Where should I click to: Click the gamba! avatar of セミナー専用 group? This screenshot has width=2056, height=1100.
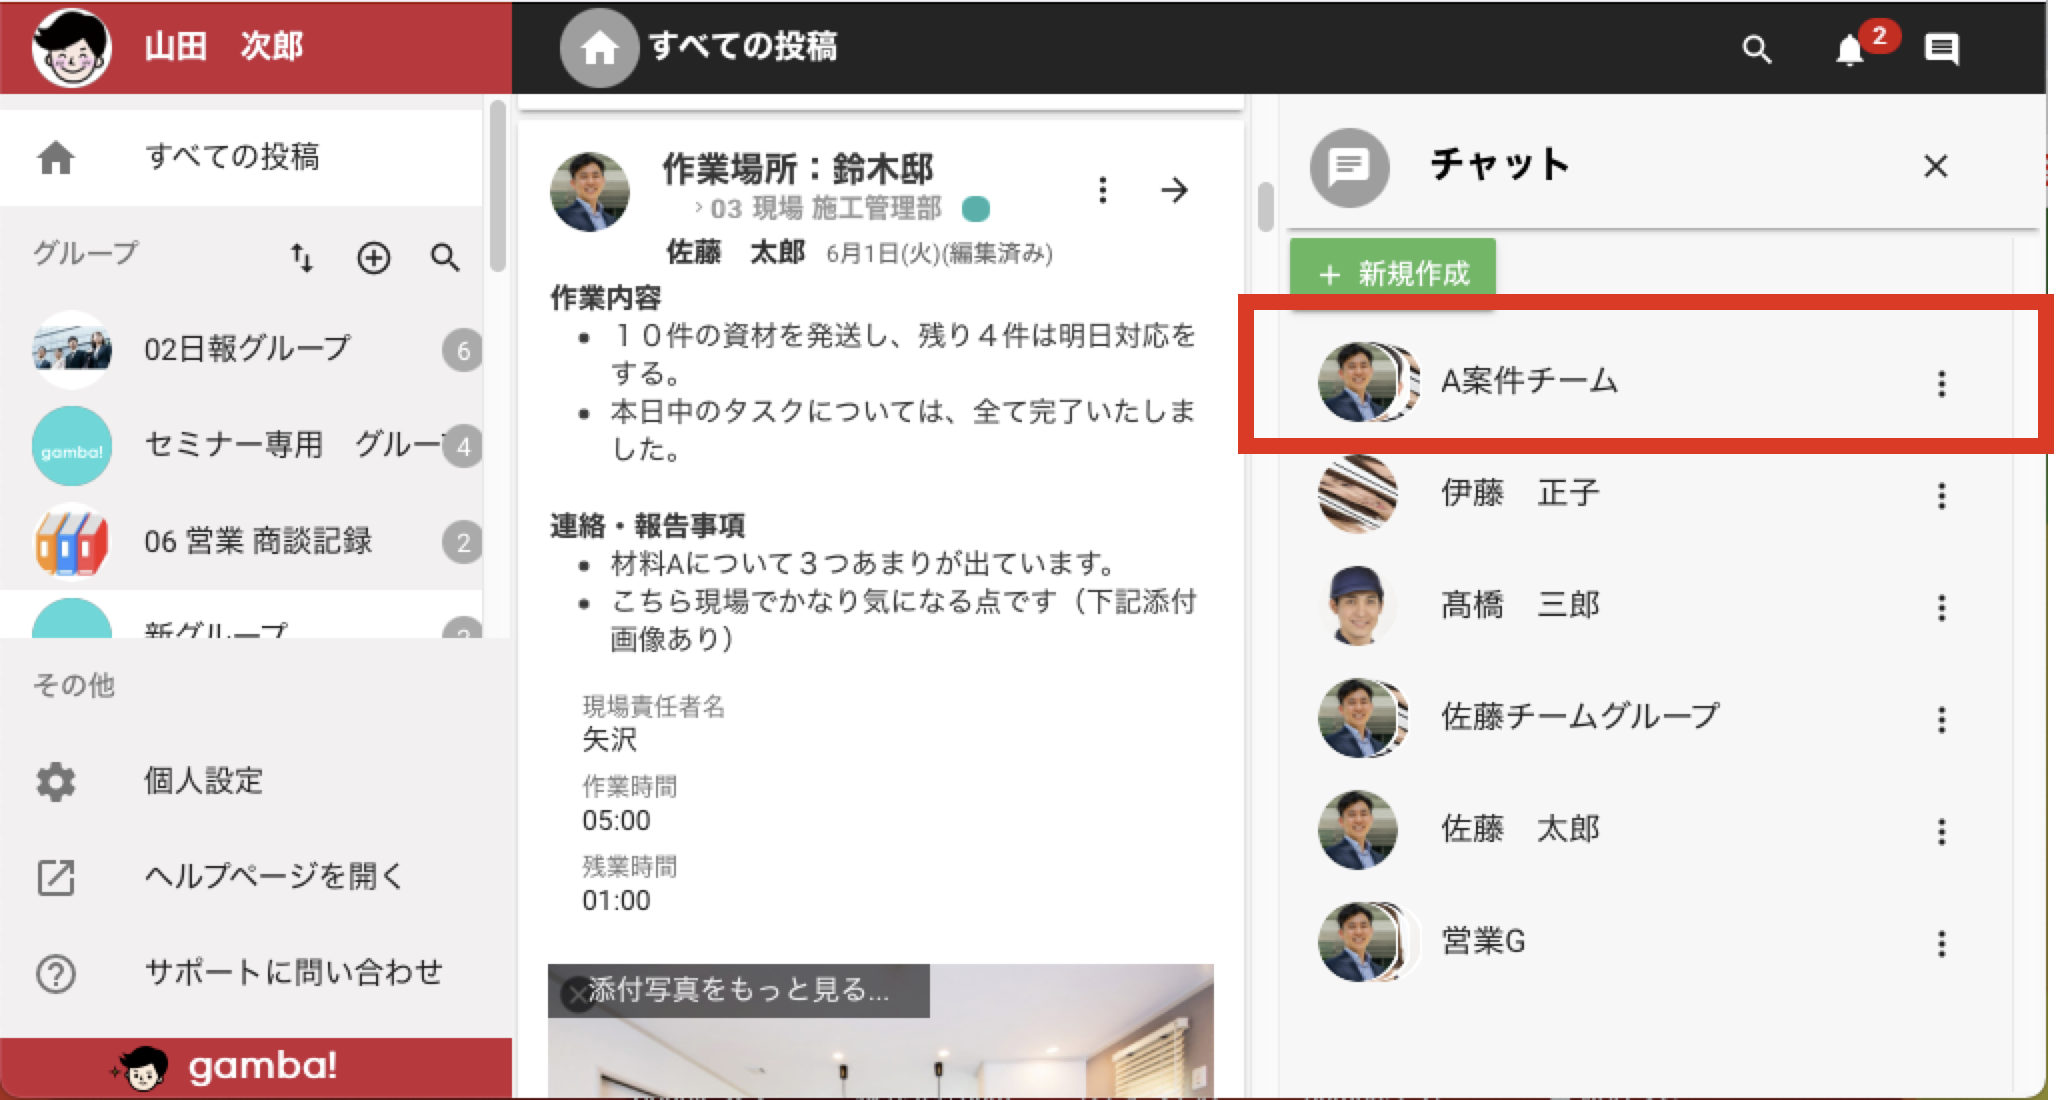pos(72,446)
